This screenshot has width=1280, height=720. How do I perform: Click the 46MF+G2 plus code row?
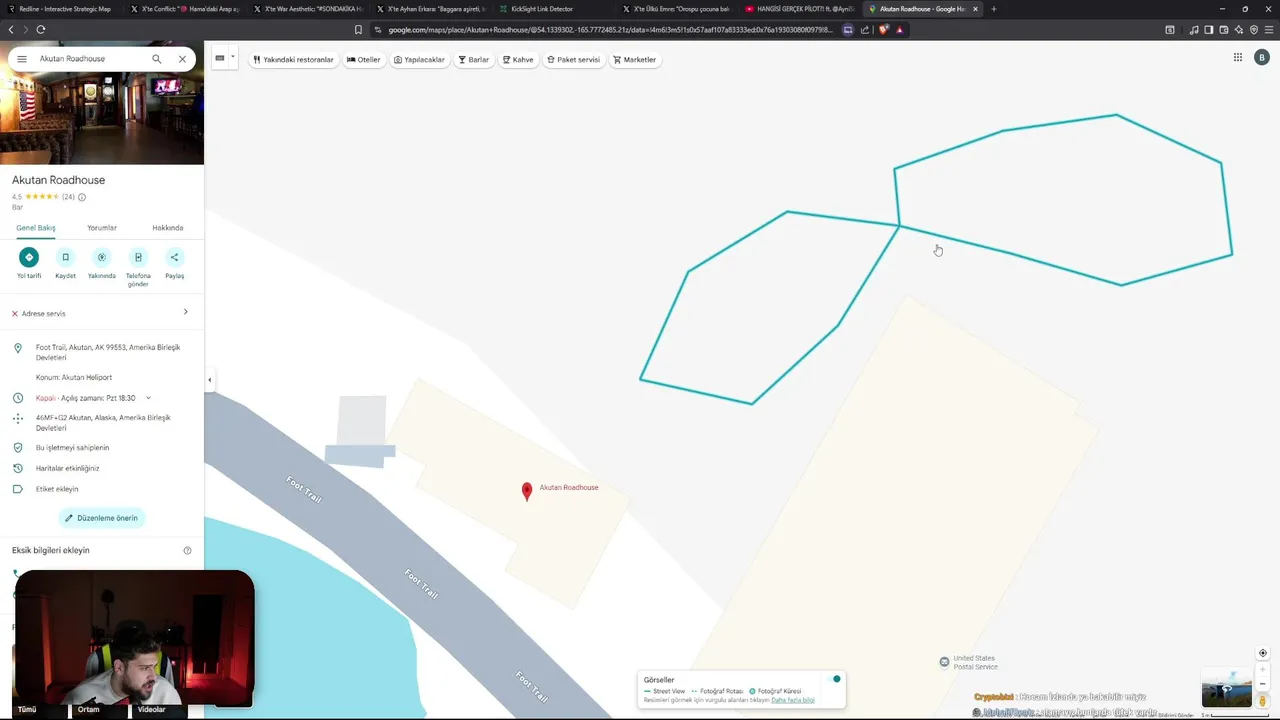point(102,422)
